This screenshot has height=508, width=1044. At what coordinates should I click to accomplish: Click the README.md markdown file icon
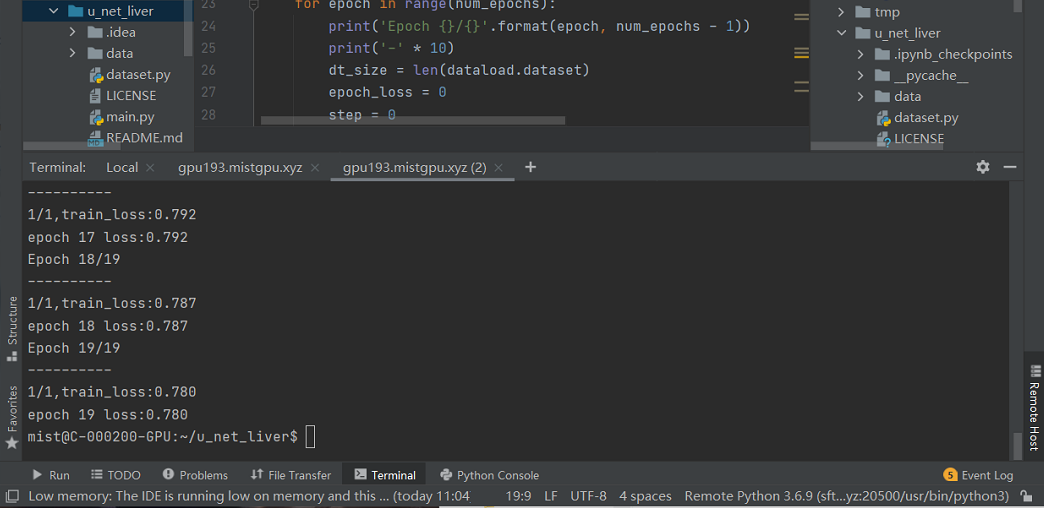(x=95, y=138)
